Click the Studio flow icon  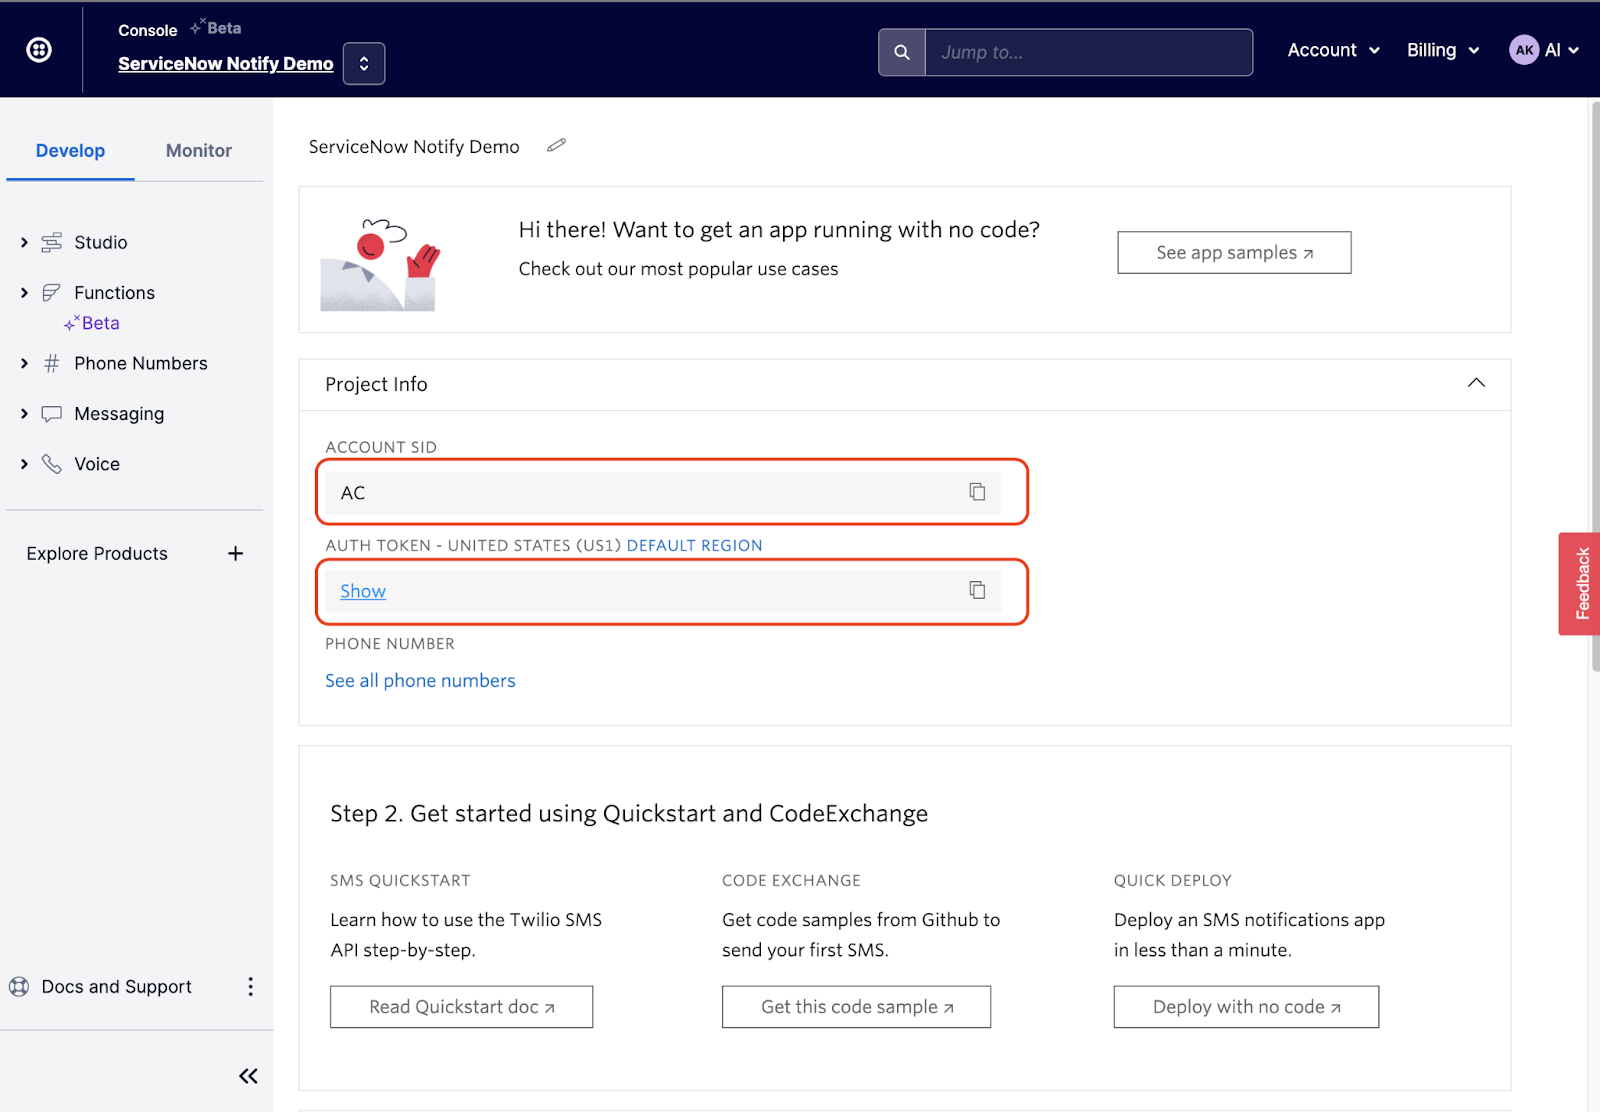(x=51, y=242)
